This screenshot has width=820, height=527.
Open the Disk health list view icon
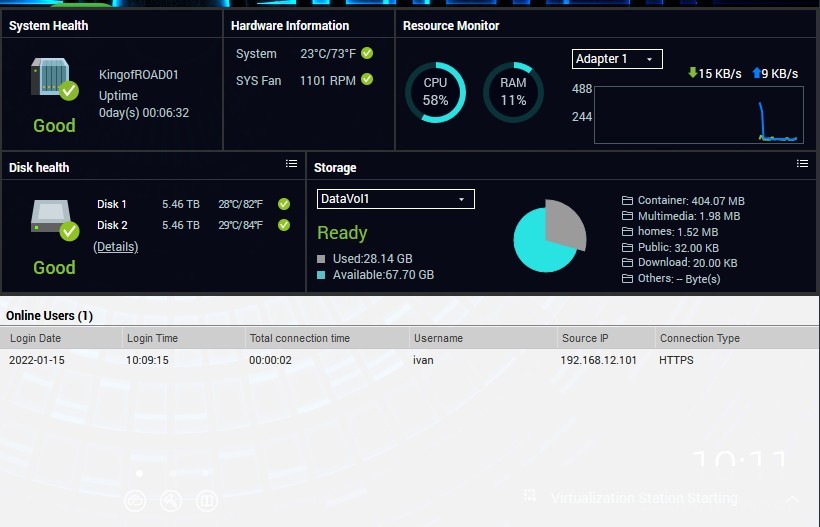pyautogui.click(x=291, y=164)
